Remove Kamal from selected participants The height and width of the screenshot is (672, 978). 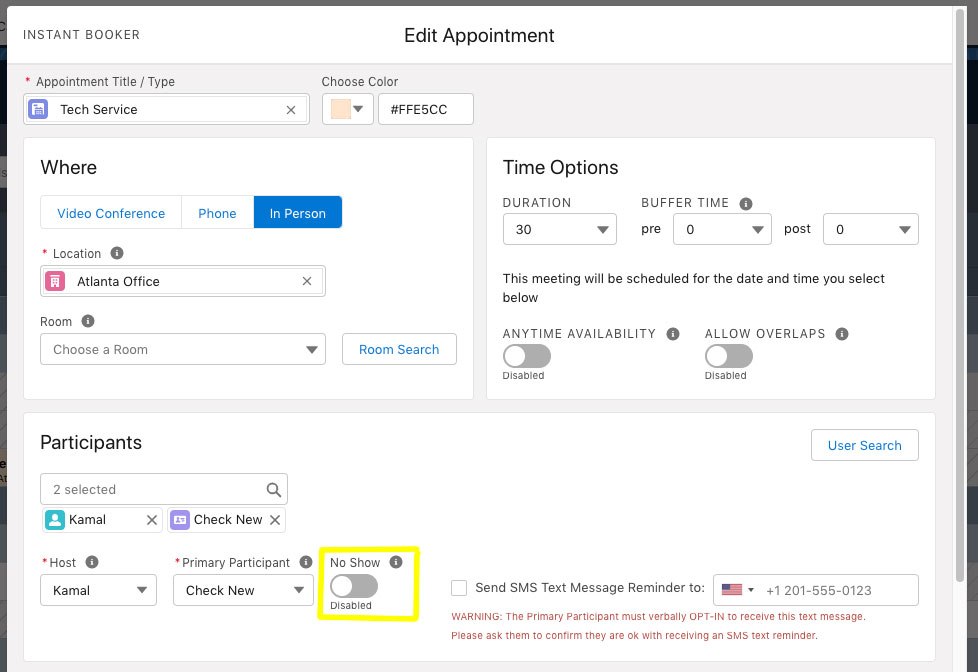(152, 520)
